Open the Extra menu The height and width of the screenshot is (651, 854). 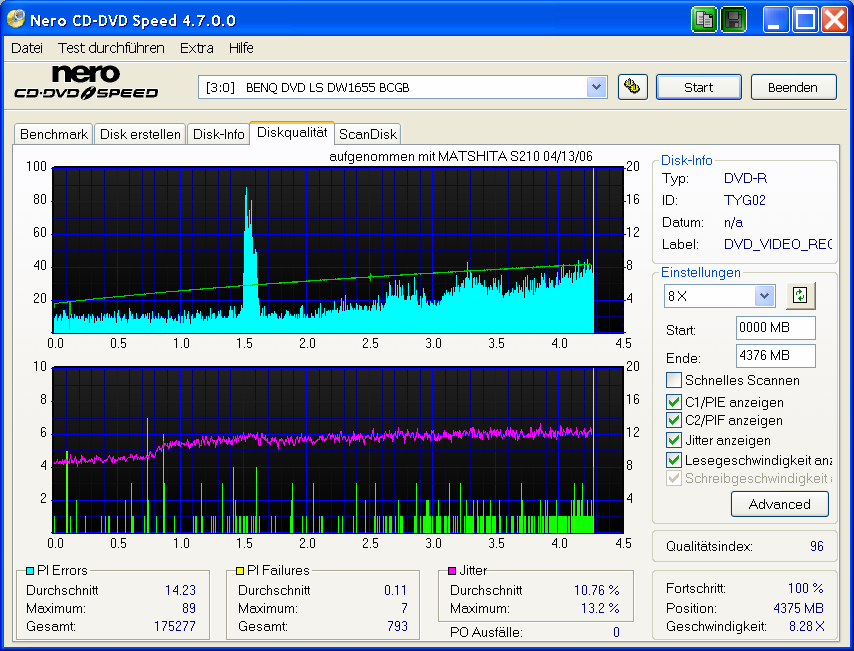(196, 47)
